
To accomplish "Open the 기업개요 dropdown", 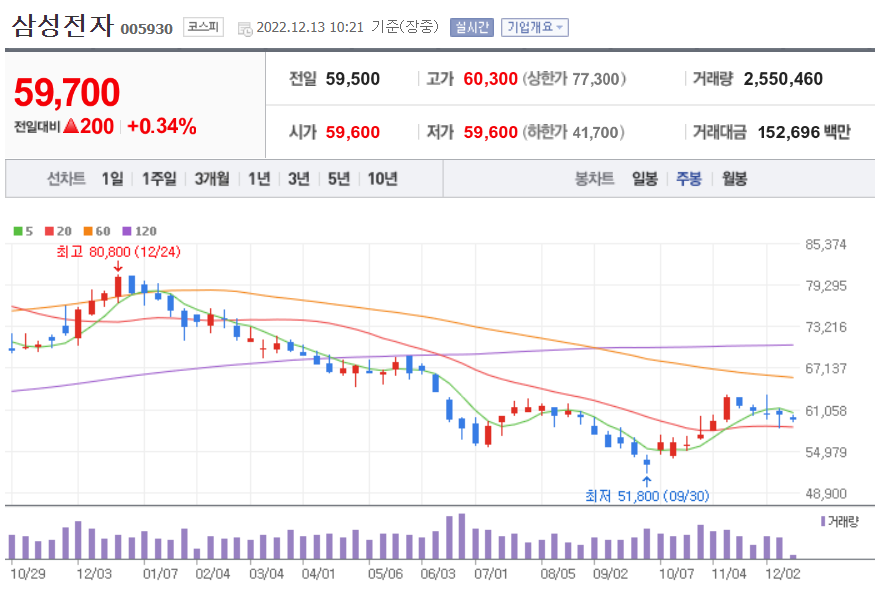I will (535, 27).
